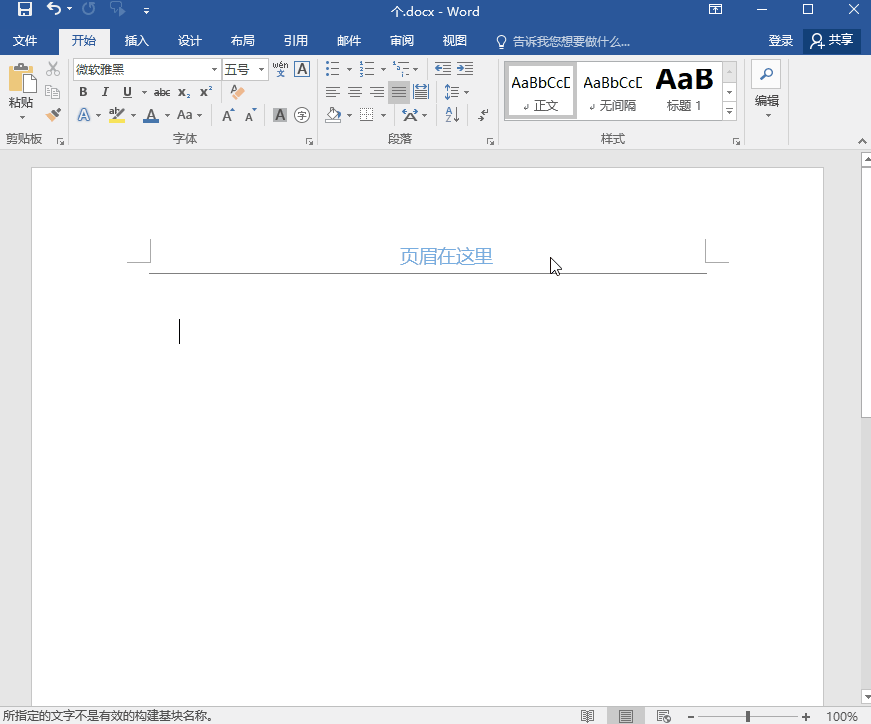Show paragraph marks and formatting symbols
Image resolution: width=871 pixels, height=724 pixels.
(x=483, y=115)
